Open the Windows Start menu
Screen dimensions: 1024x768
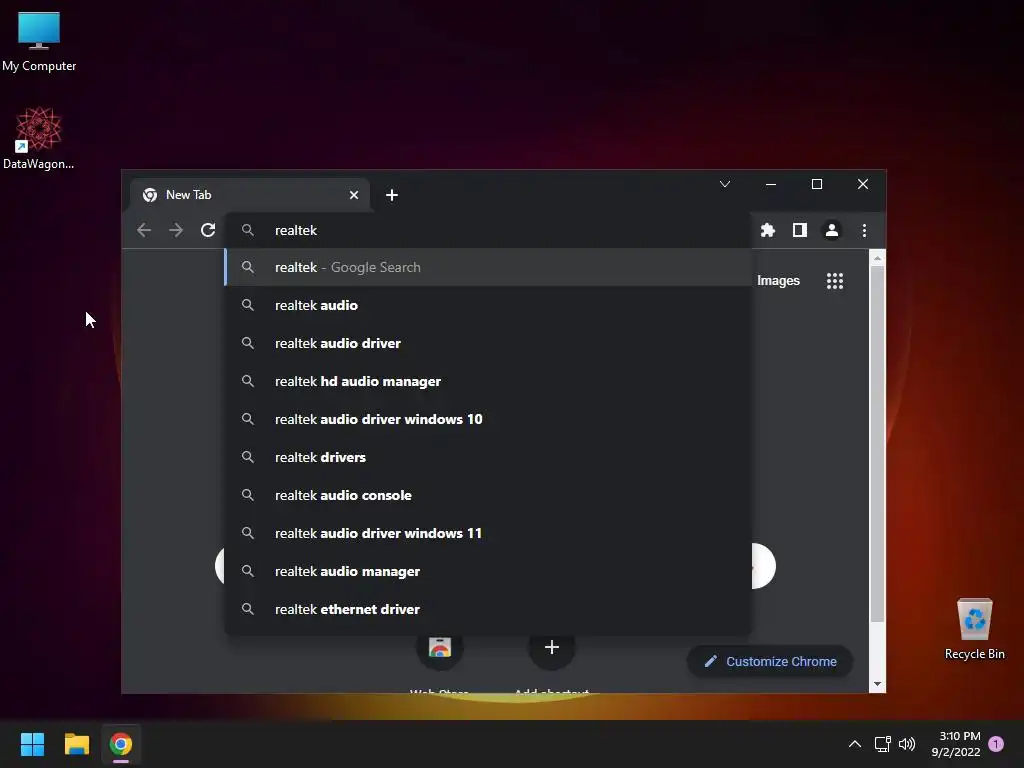coord(32,744)
